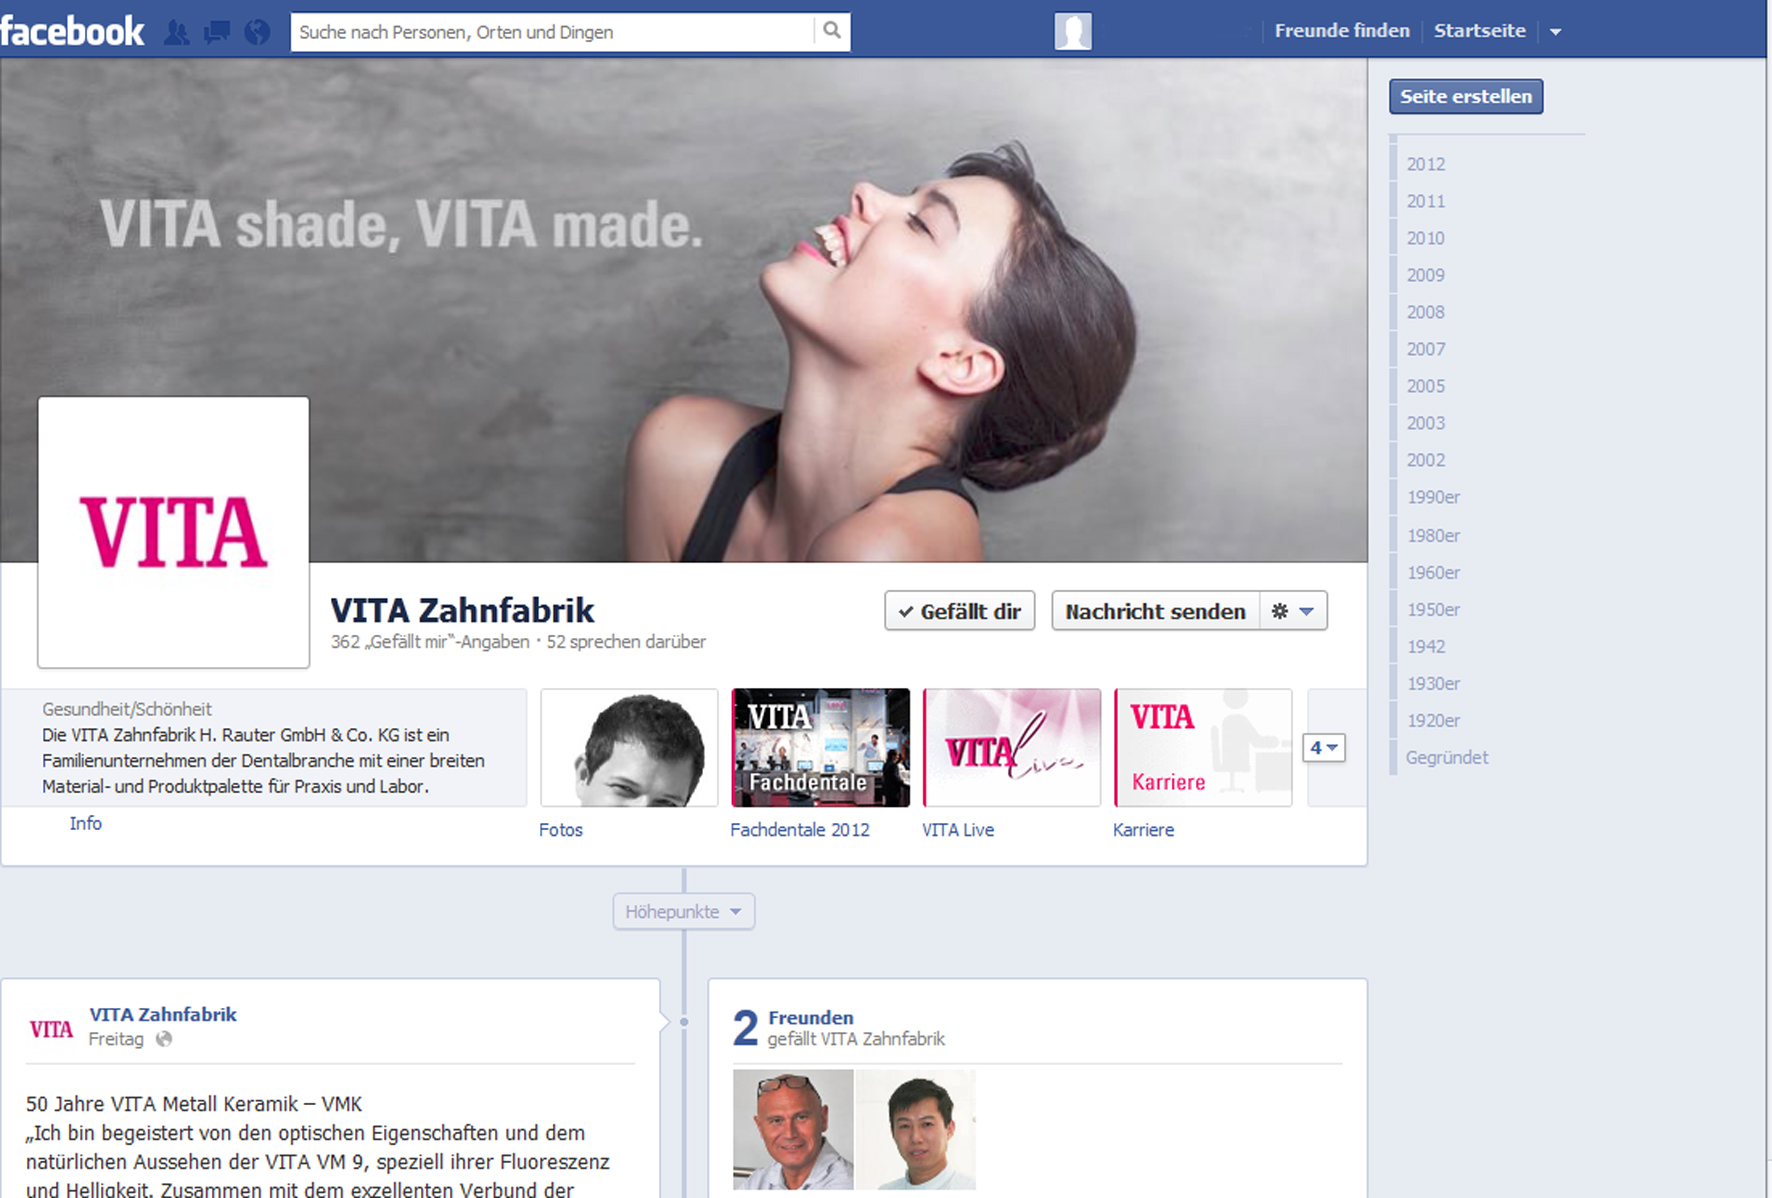Viewport: 1772px width, 1198px height.
Task: Expand the 4 more apps dropdown
Action: tap(1323, 748)
